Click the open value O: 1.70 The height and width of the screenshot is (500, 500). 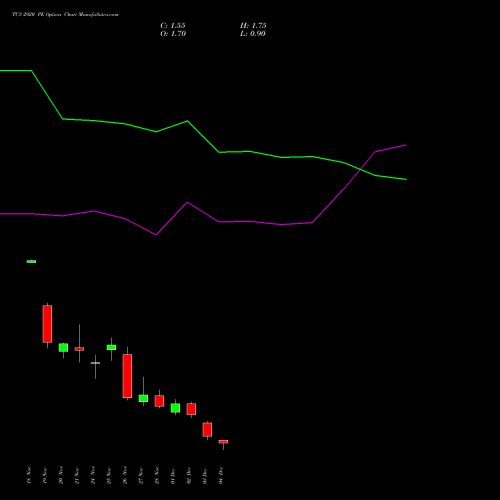coord(173,34)
